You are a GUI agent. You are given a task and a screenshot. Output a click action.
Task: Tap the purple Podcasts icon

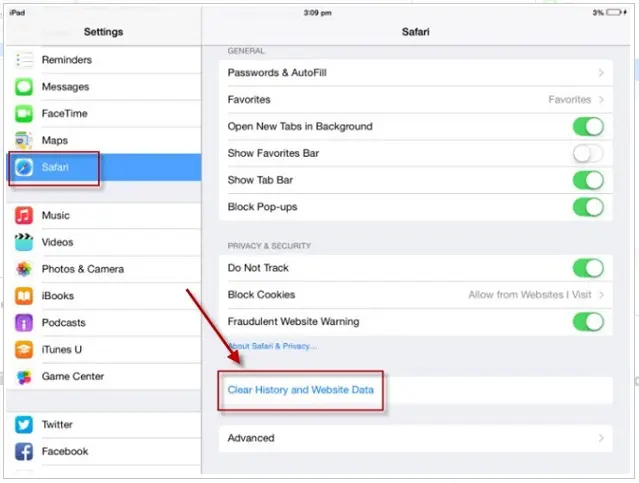pyautogui.click(x=24, y=323)
